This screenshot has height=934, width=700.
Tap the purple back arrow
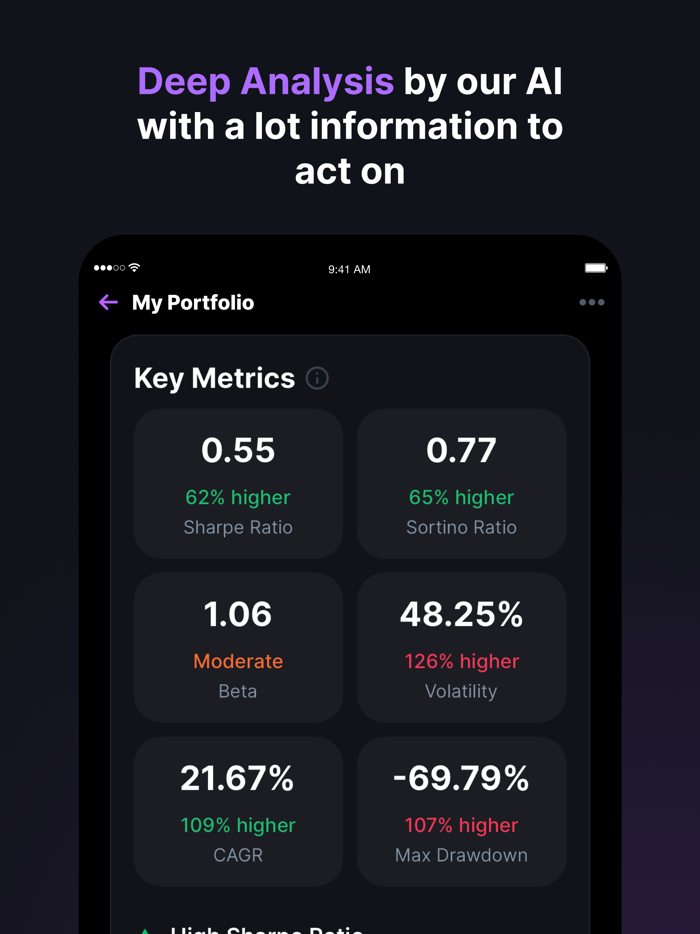[x=108, y=302]
